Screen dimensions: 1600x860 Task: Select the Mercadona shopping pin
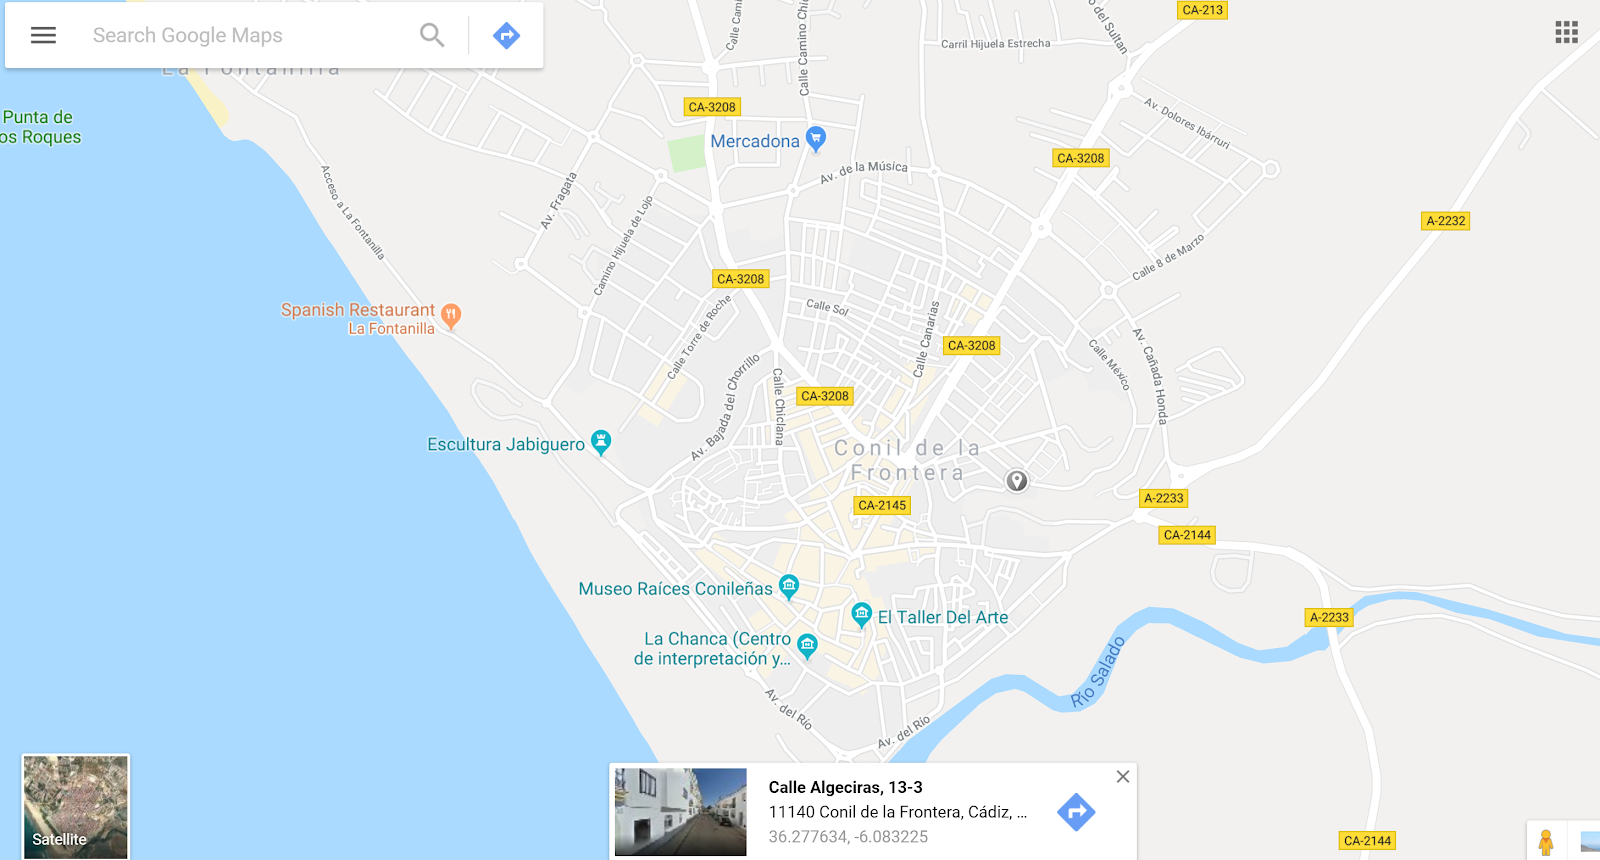[x=816, y=139]
